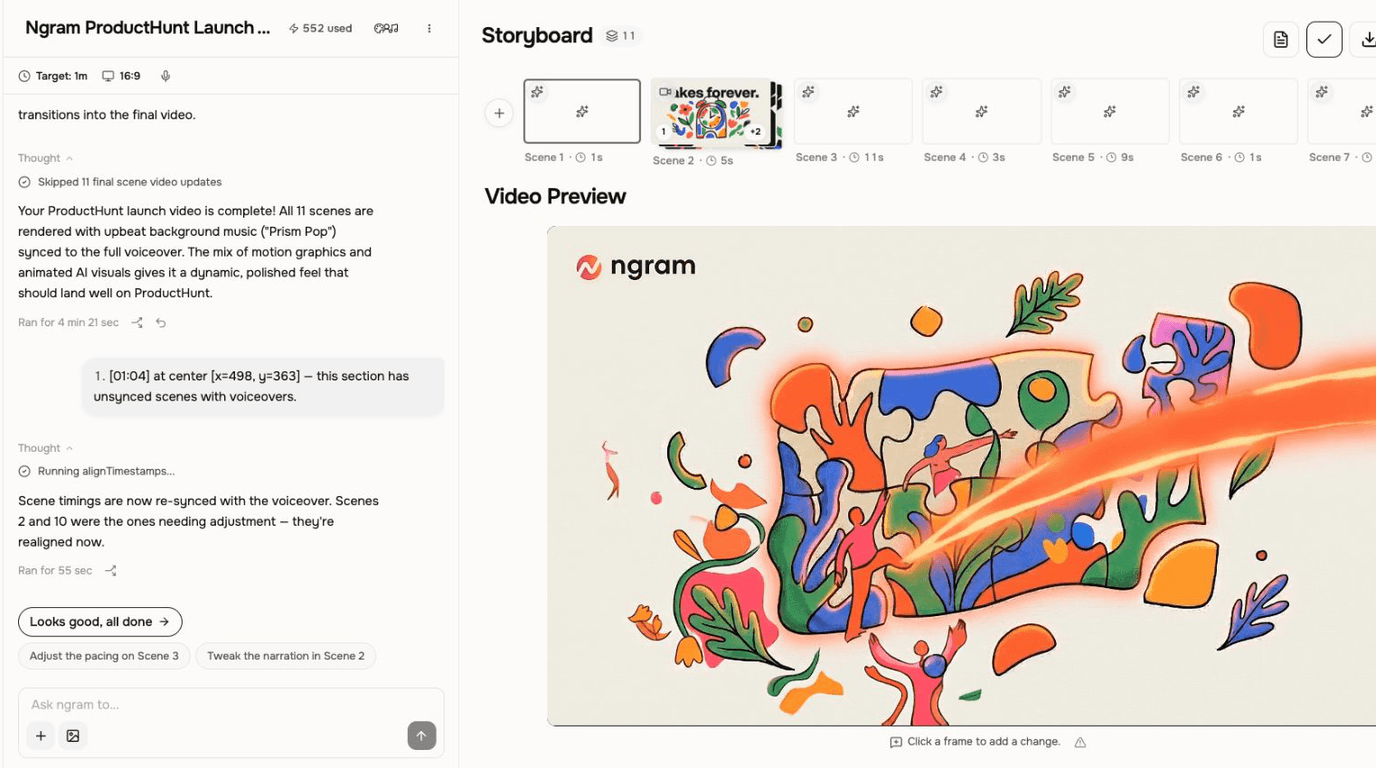Branch from the 'Ran for 4 min 21 sec' response

[x=137, y=323]
